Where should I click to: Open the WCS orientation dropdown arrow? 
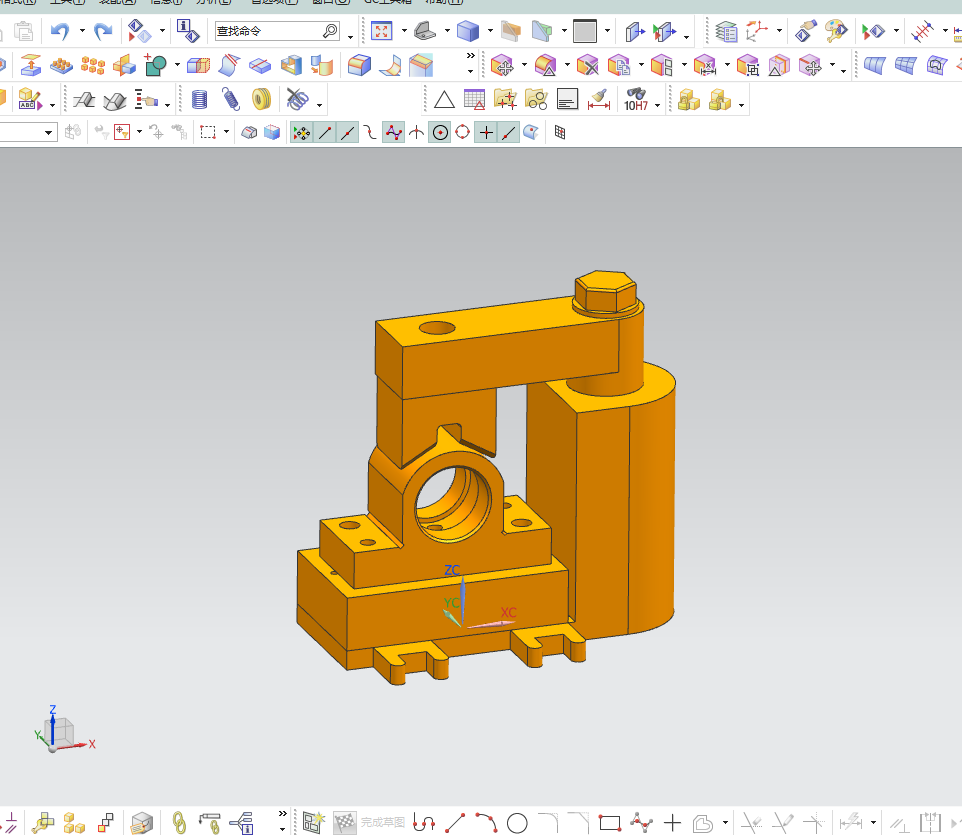779,31
